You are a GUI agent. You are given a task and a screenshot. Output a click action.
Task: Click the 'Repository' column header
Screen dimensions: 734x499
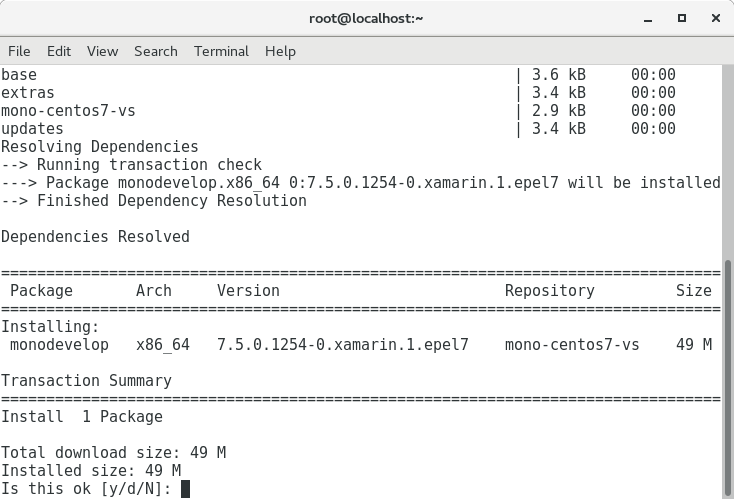click(x=550, y=291)
